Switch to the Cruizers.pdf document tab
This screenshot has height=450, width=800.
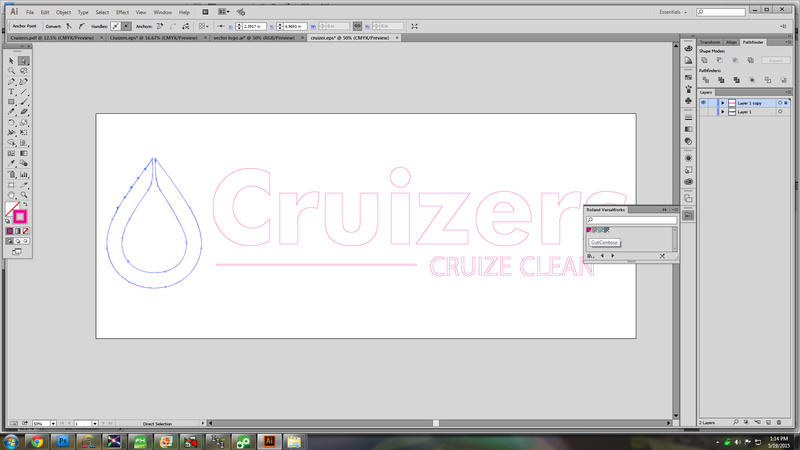[x=52, y=38]
